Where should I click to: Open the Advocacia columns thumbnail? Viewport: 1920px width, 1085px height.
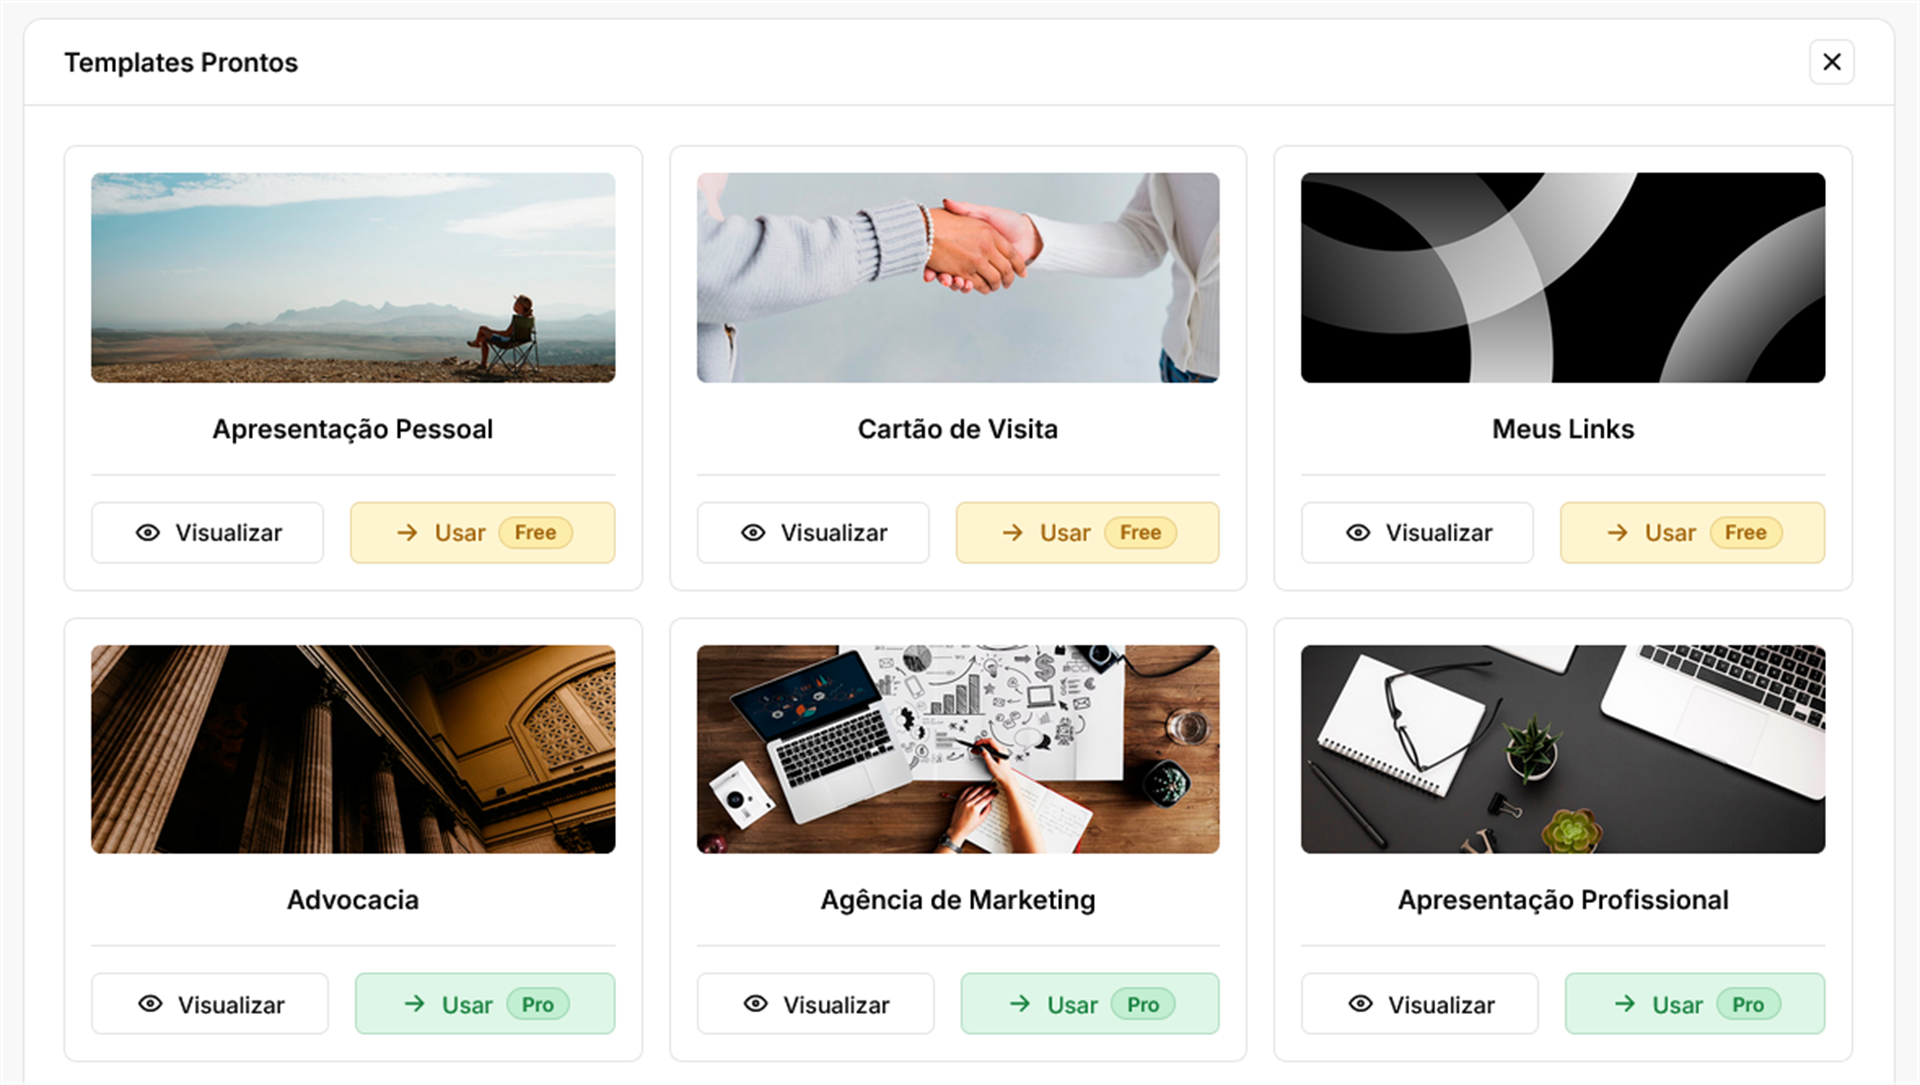coord(353,749)
